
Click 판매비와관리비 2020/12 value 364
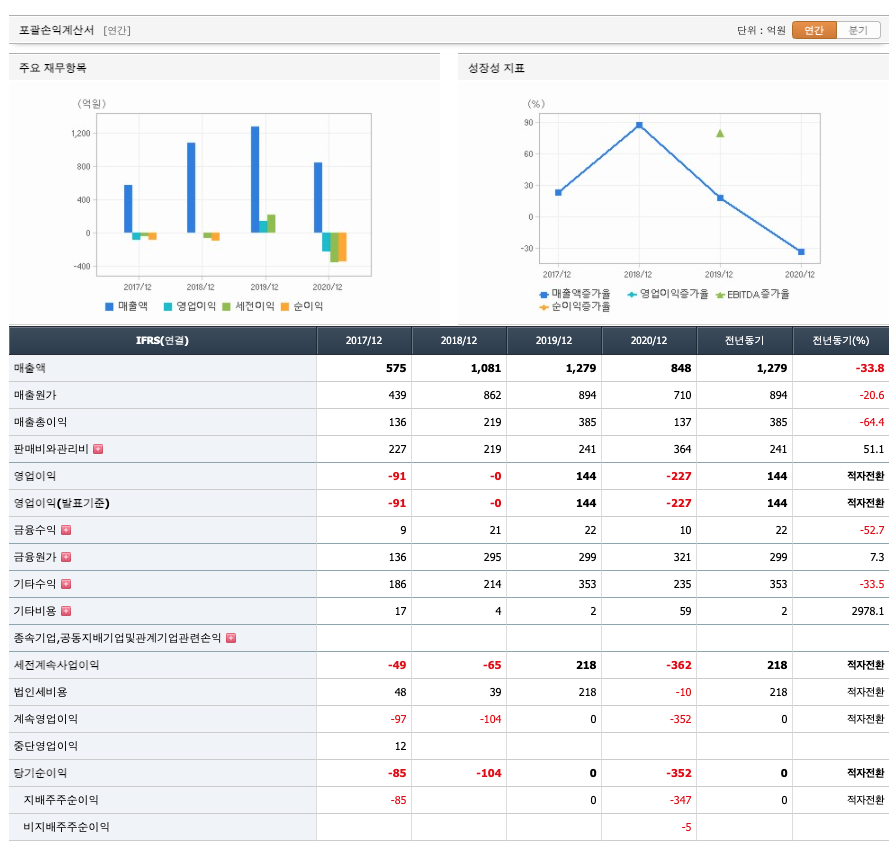click(x=682, y=449)
